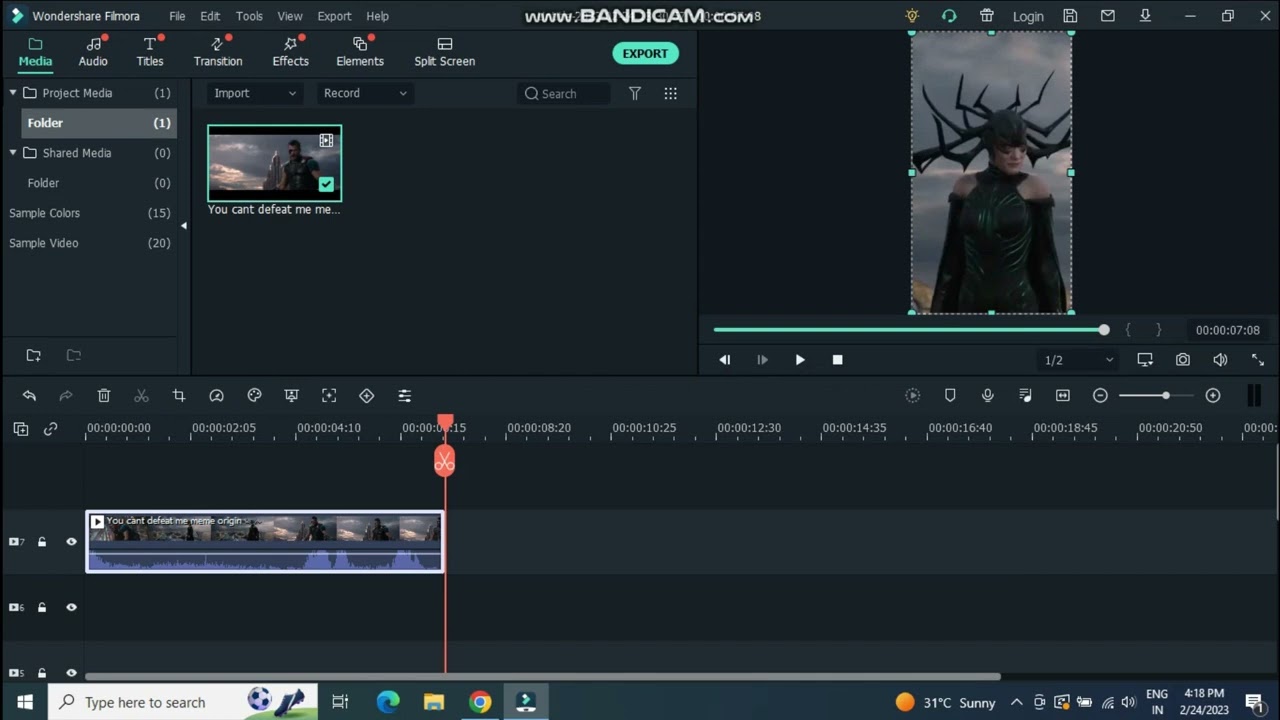Screen dimensions: 1280x720
Task: Hide track 7 with eye icon
Action: 71,542
